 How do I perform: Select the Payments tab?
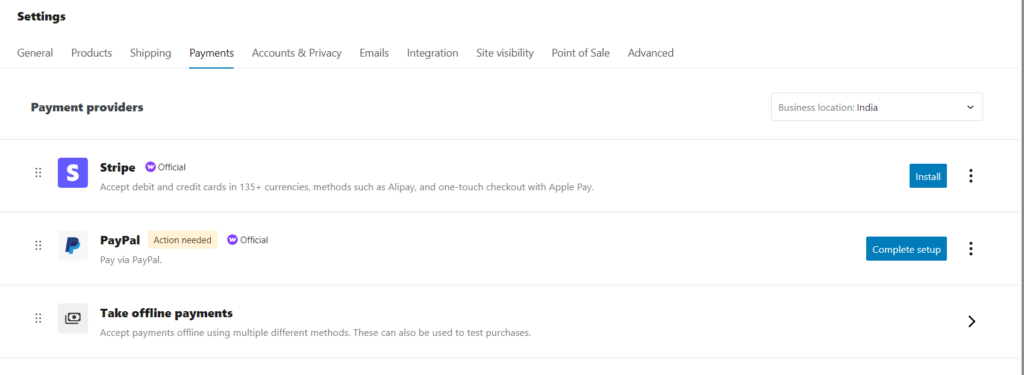tap(212, 53)
